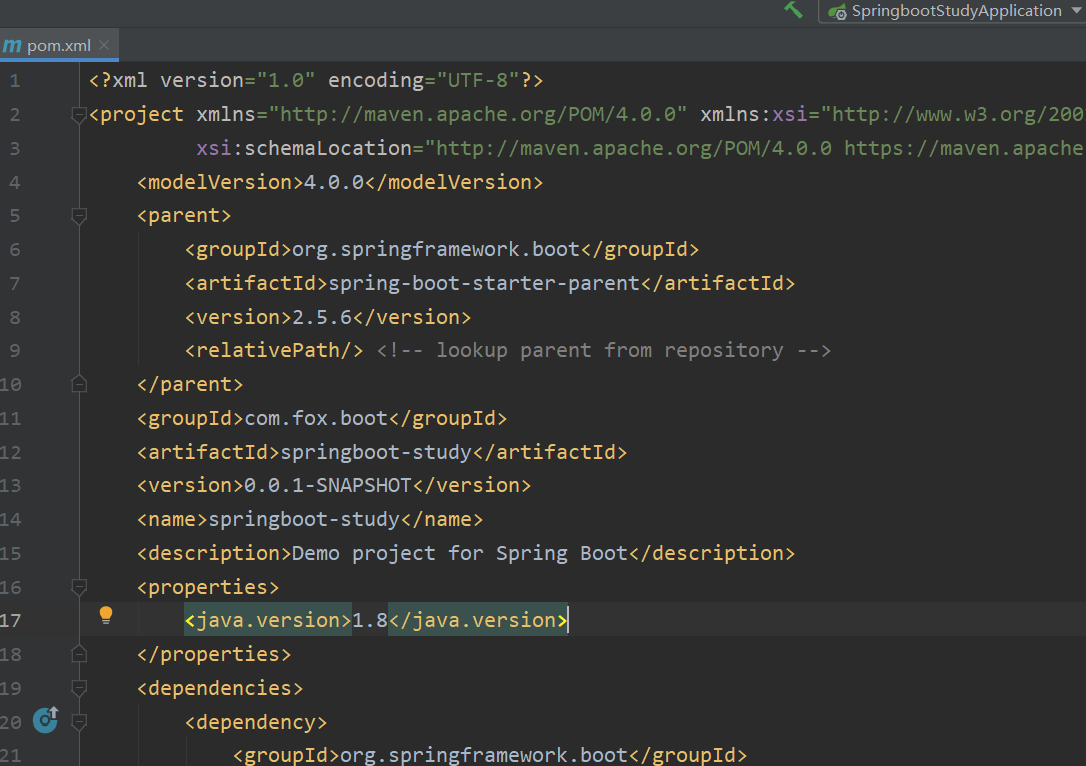Click the fold end marker on line 10

coord(79,384)
